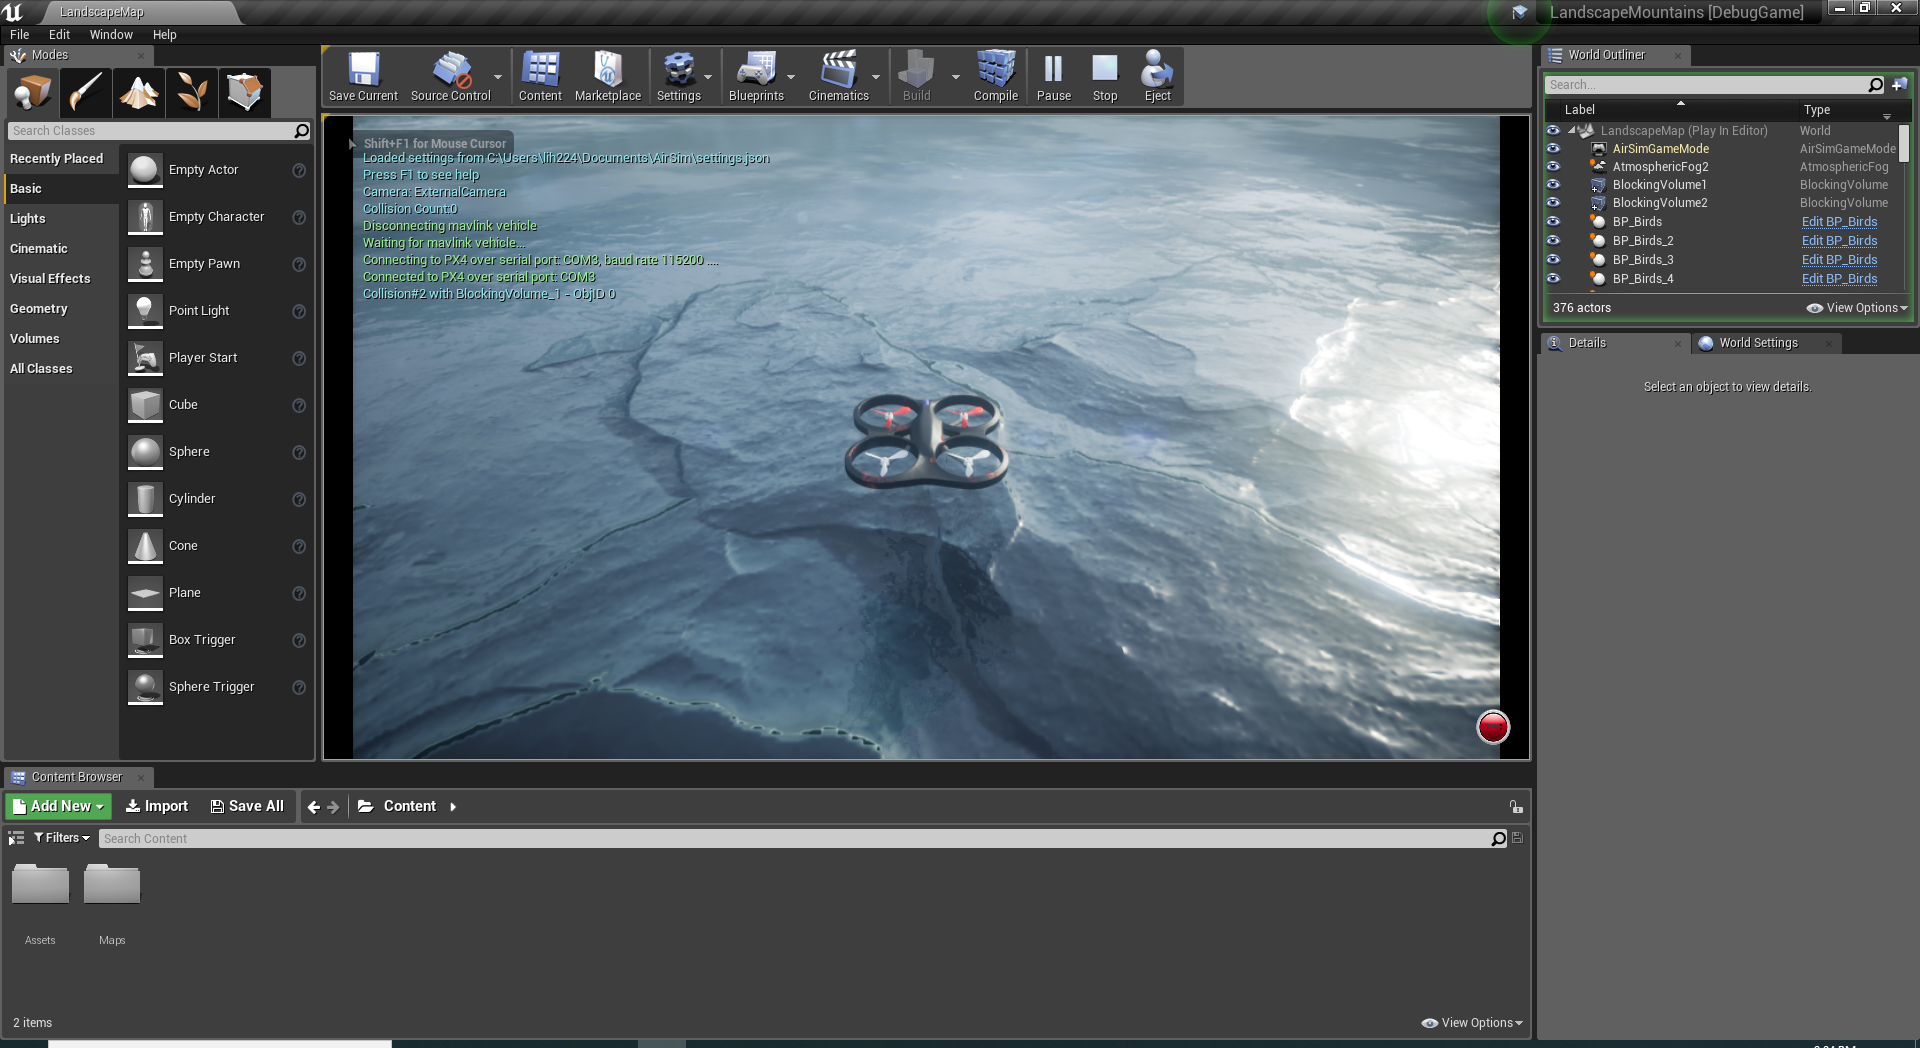Expand the Cinematics dropdown arrow

876,77
